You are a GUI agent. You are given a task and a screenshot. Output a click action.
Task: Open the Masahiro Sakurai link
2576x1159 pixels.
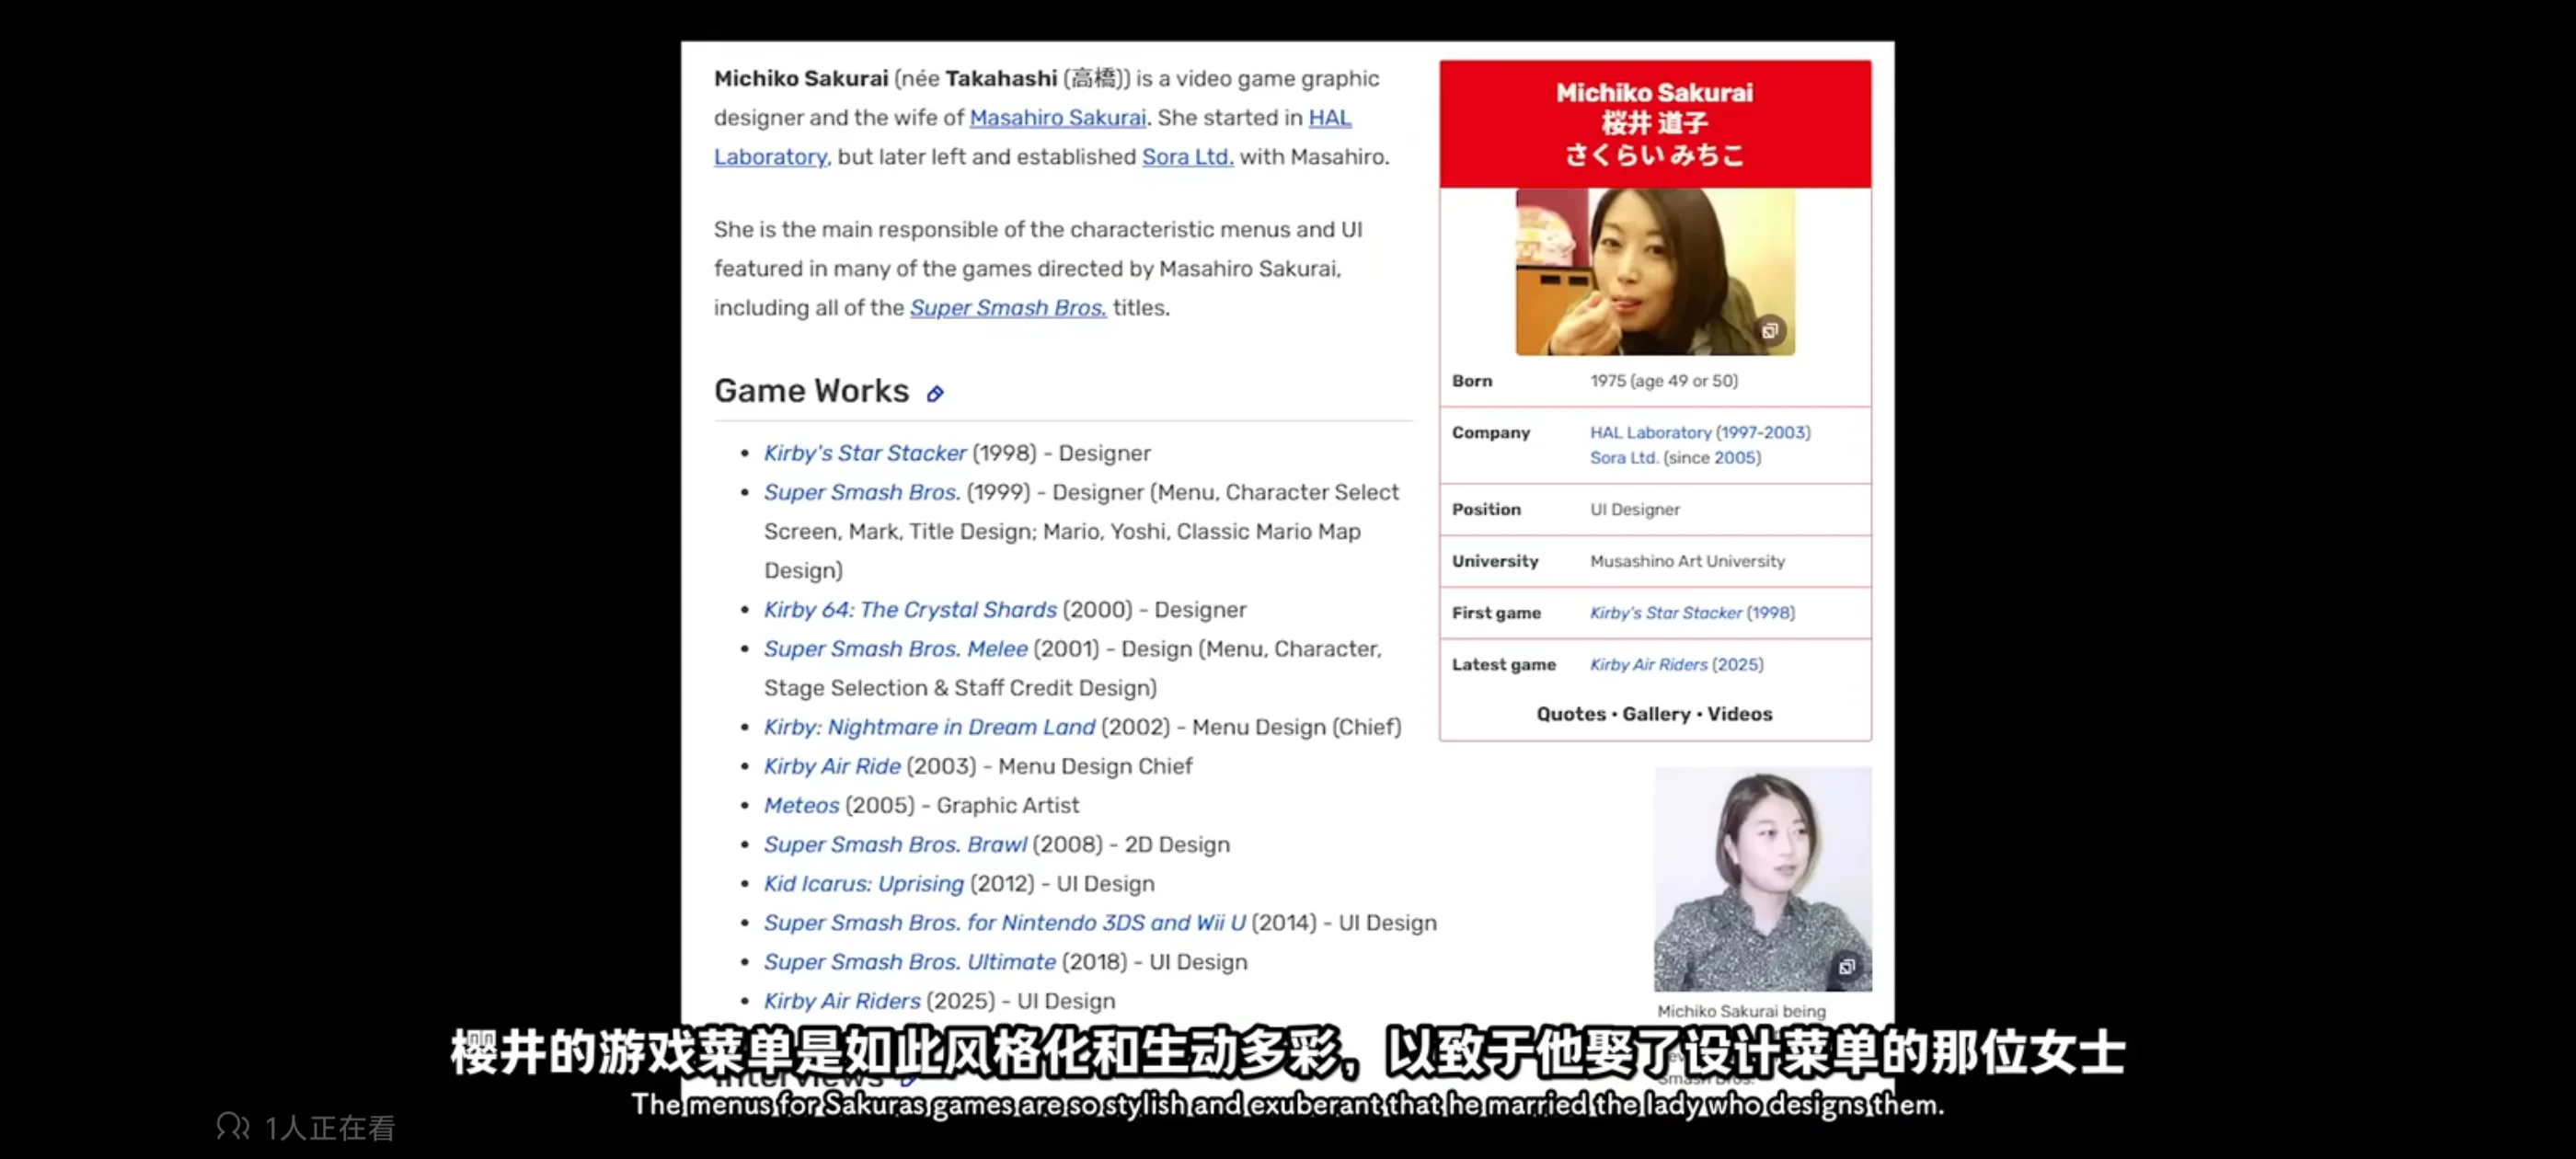coord(1057,118)
